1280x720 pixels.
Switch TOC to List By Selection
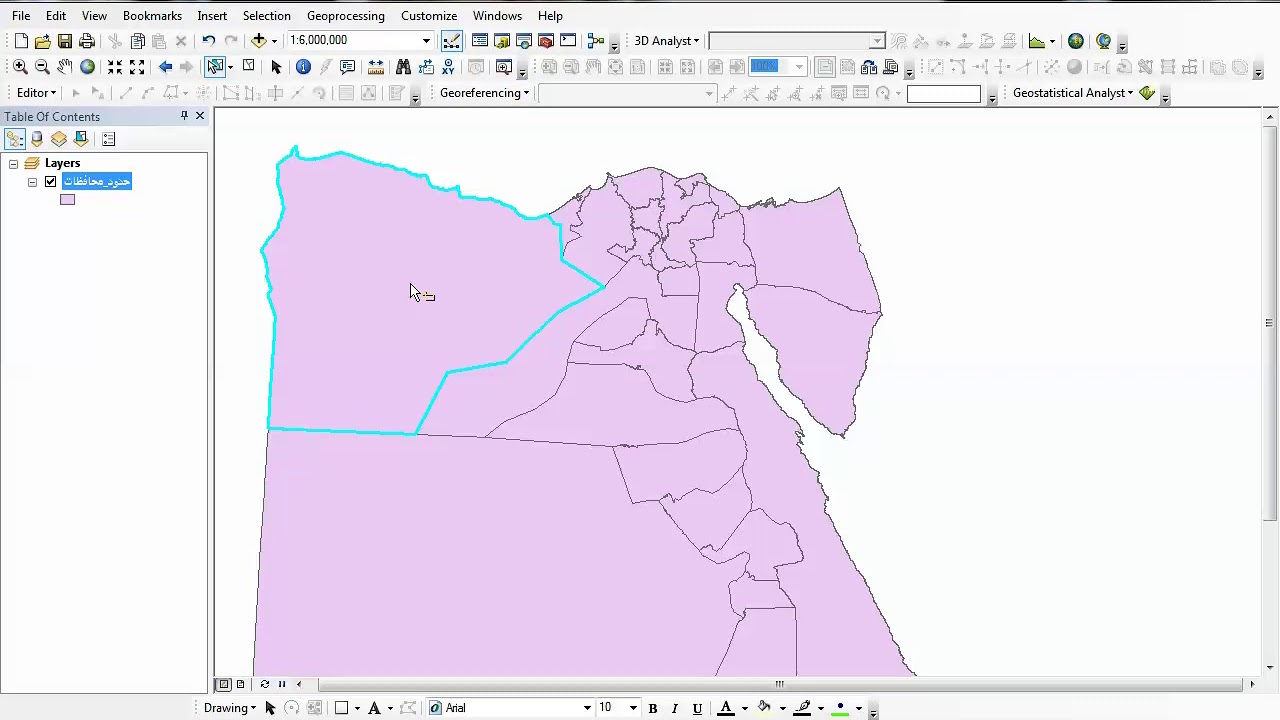pos(81,139)
